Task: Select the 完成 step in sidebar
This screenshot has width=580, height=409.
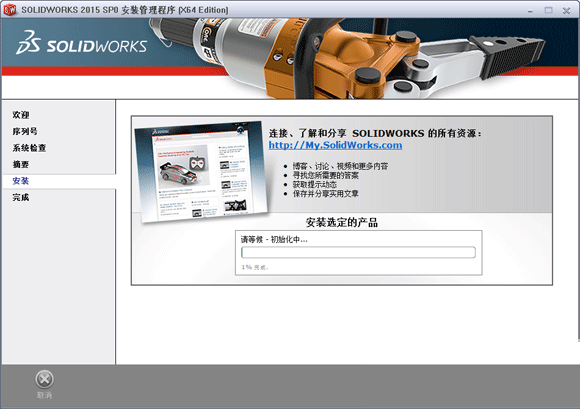Action: pyautogui.click(x=21, y=197)
